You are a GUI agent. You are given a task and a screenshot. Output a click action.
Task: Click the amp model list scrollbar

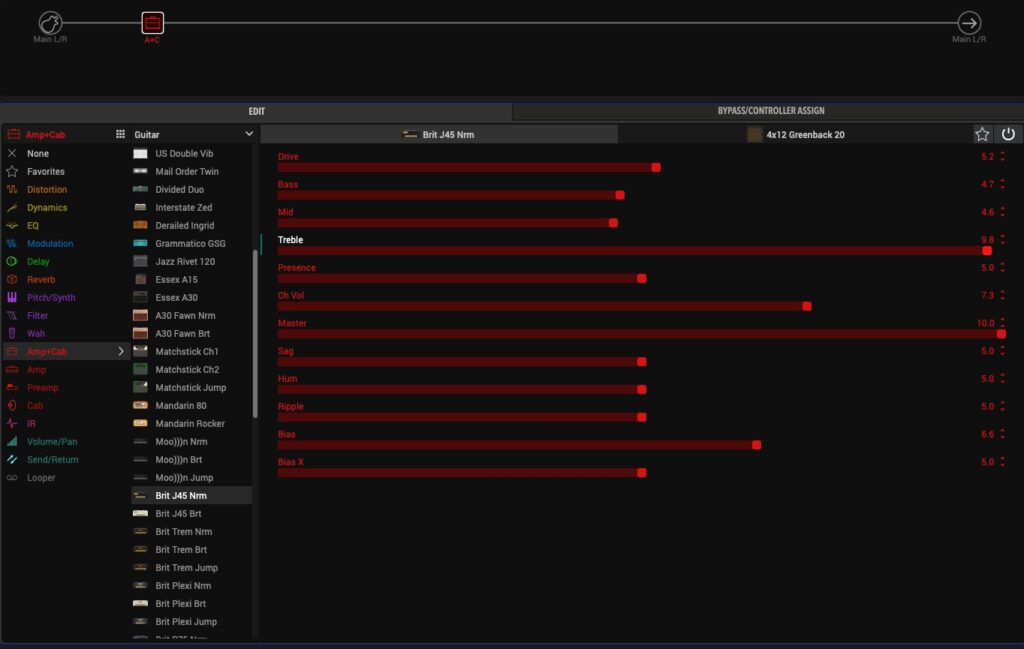tap(256, 330)
